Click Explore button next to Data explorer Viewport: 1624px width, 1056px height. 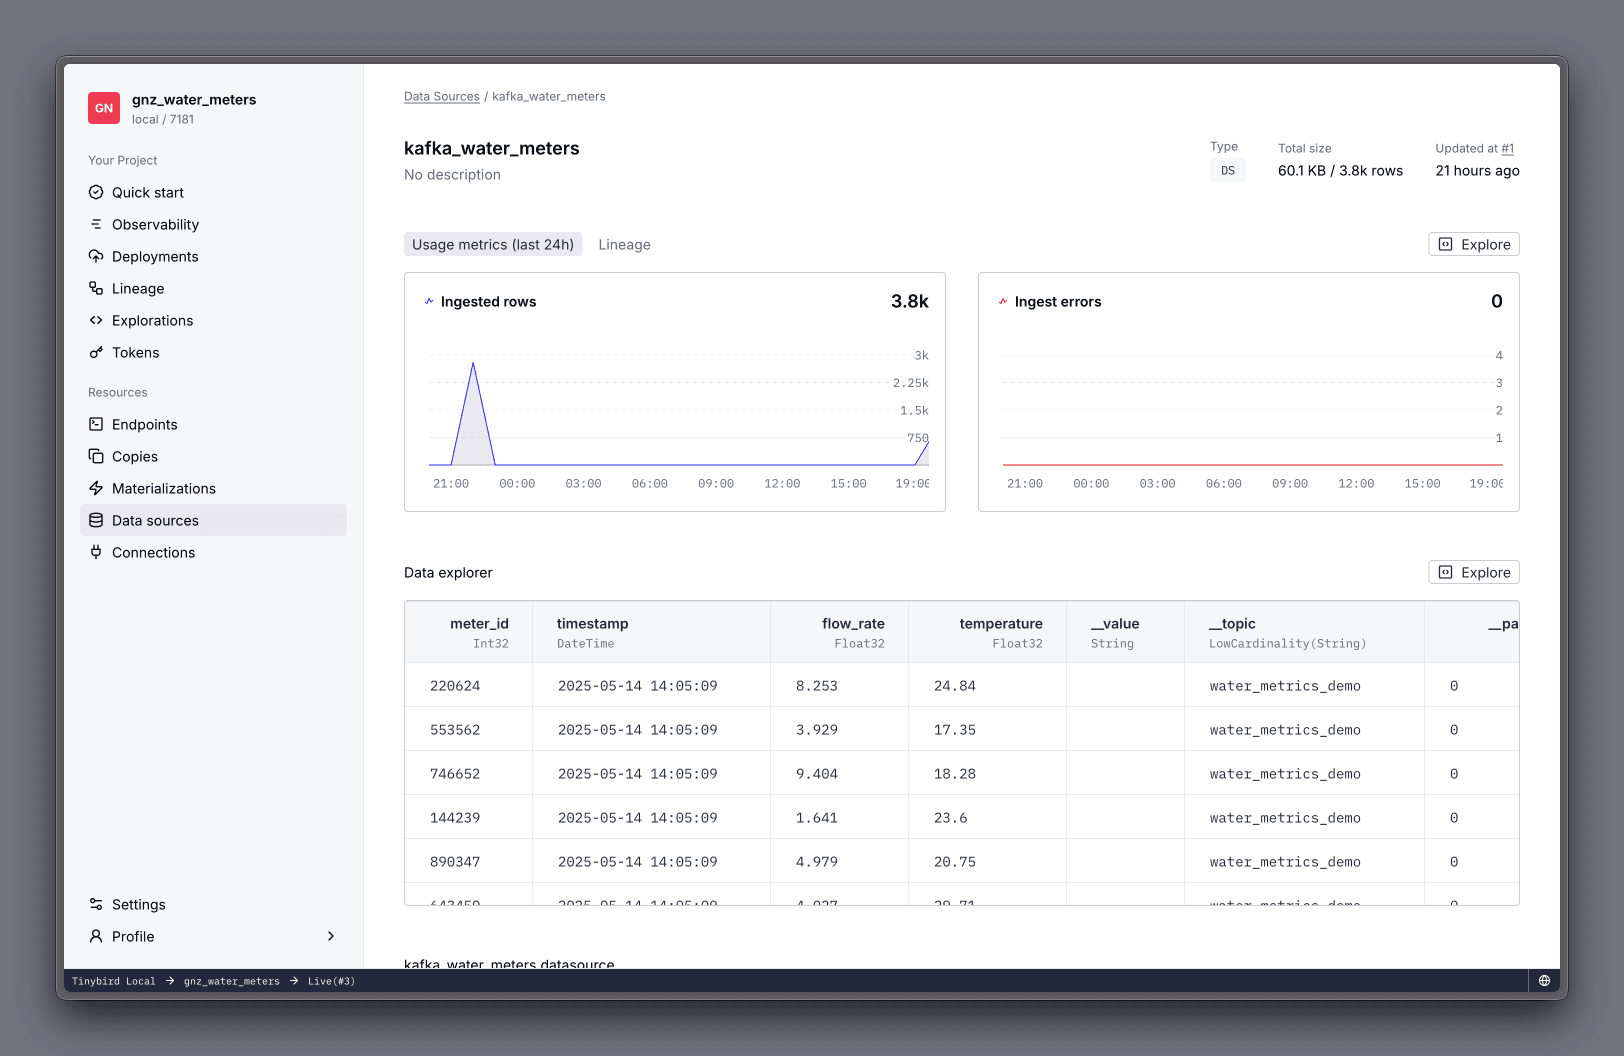(1474, 572)
